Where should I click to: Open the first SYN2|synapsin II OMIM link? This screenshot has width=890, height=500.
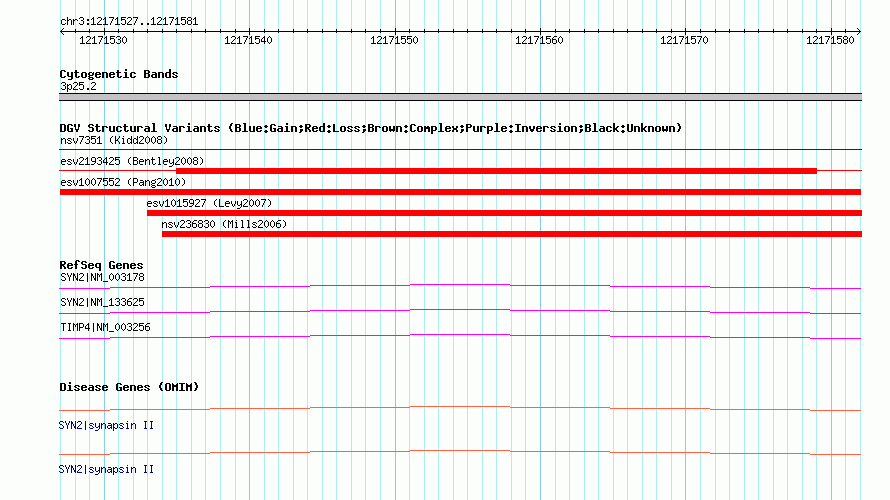pyautogui.click(x=106, y=426)
